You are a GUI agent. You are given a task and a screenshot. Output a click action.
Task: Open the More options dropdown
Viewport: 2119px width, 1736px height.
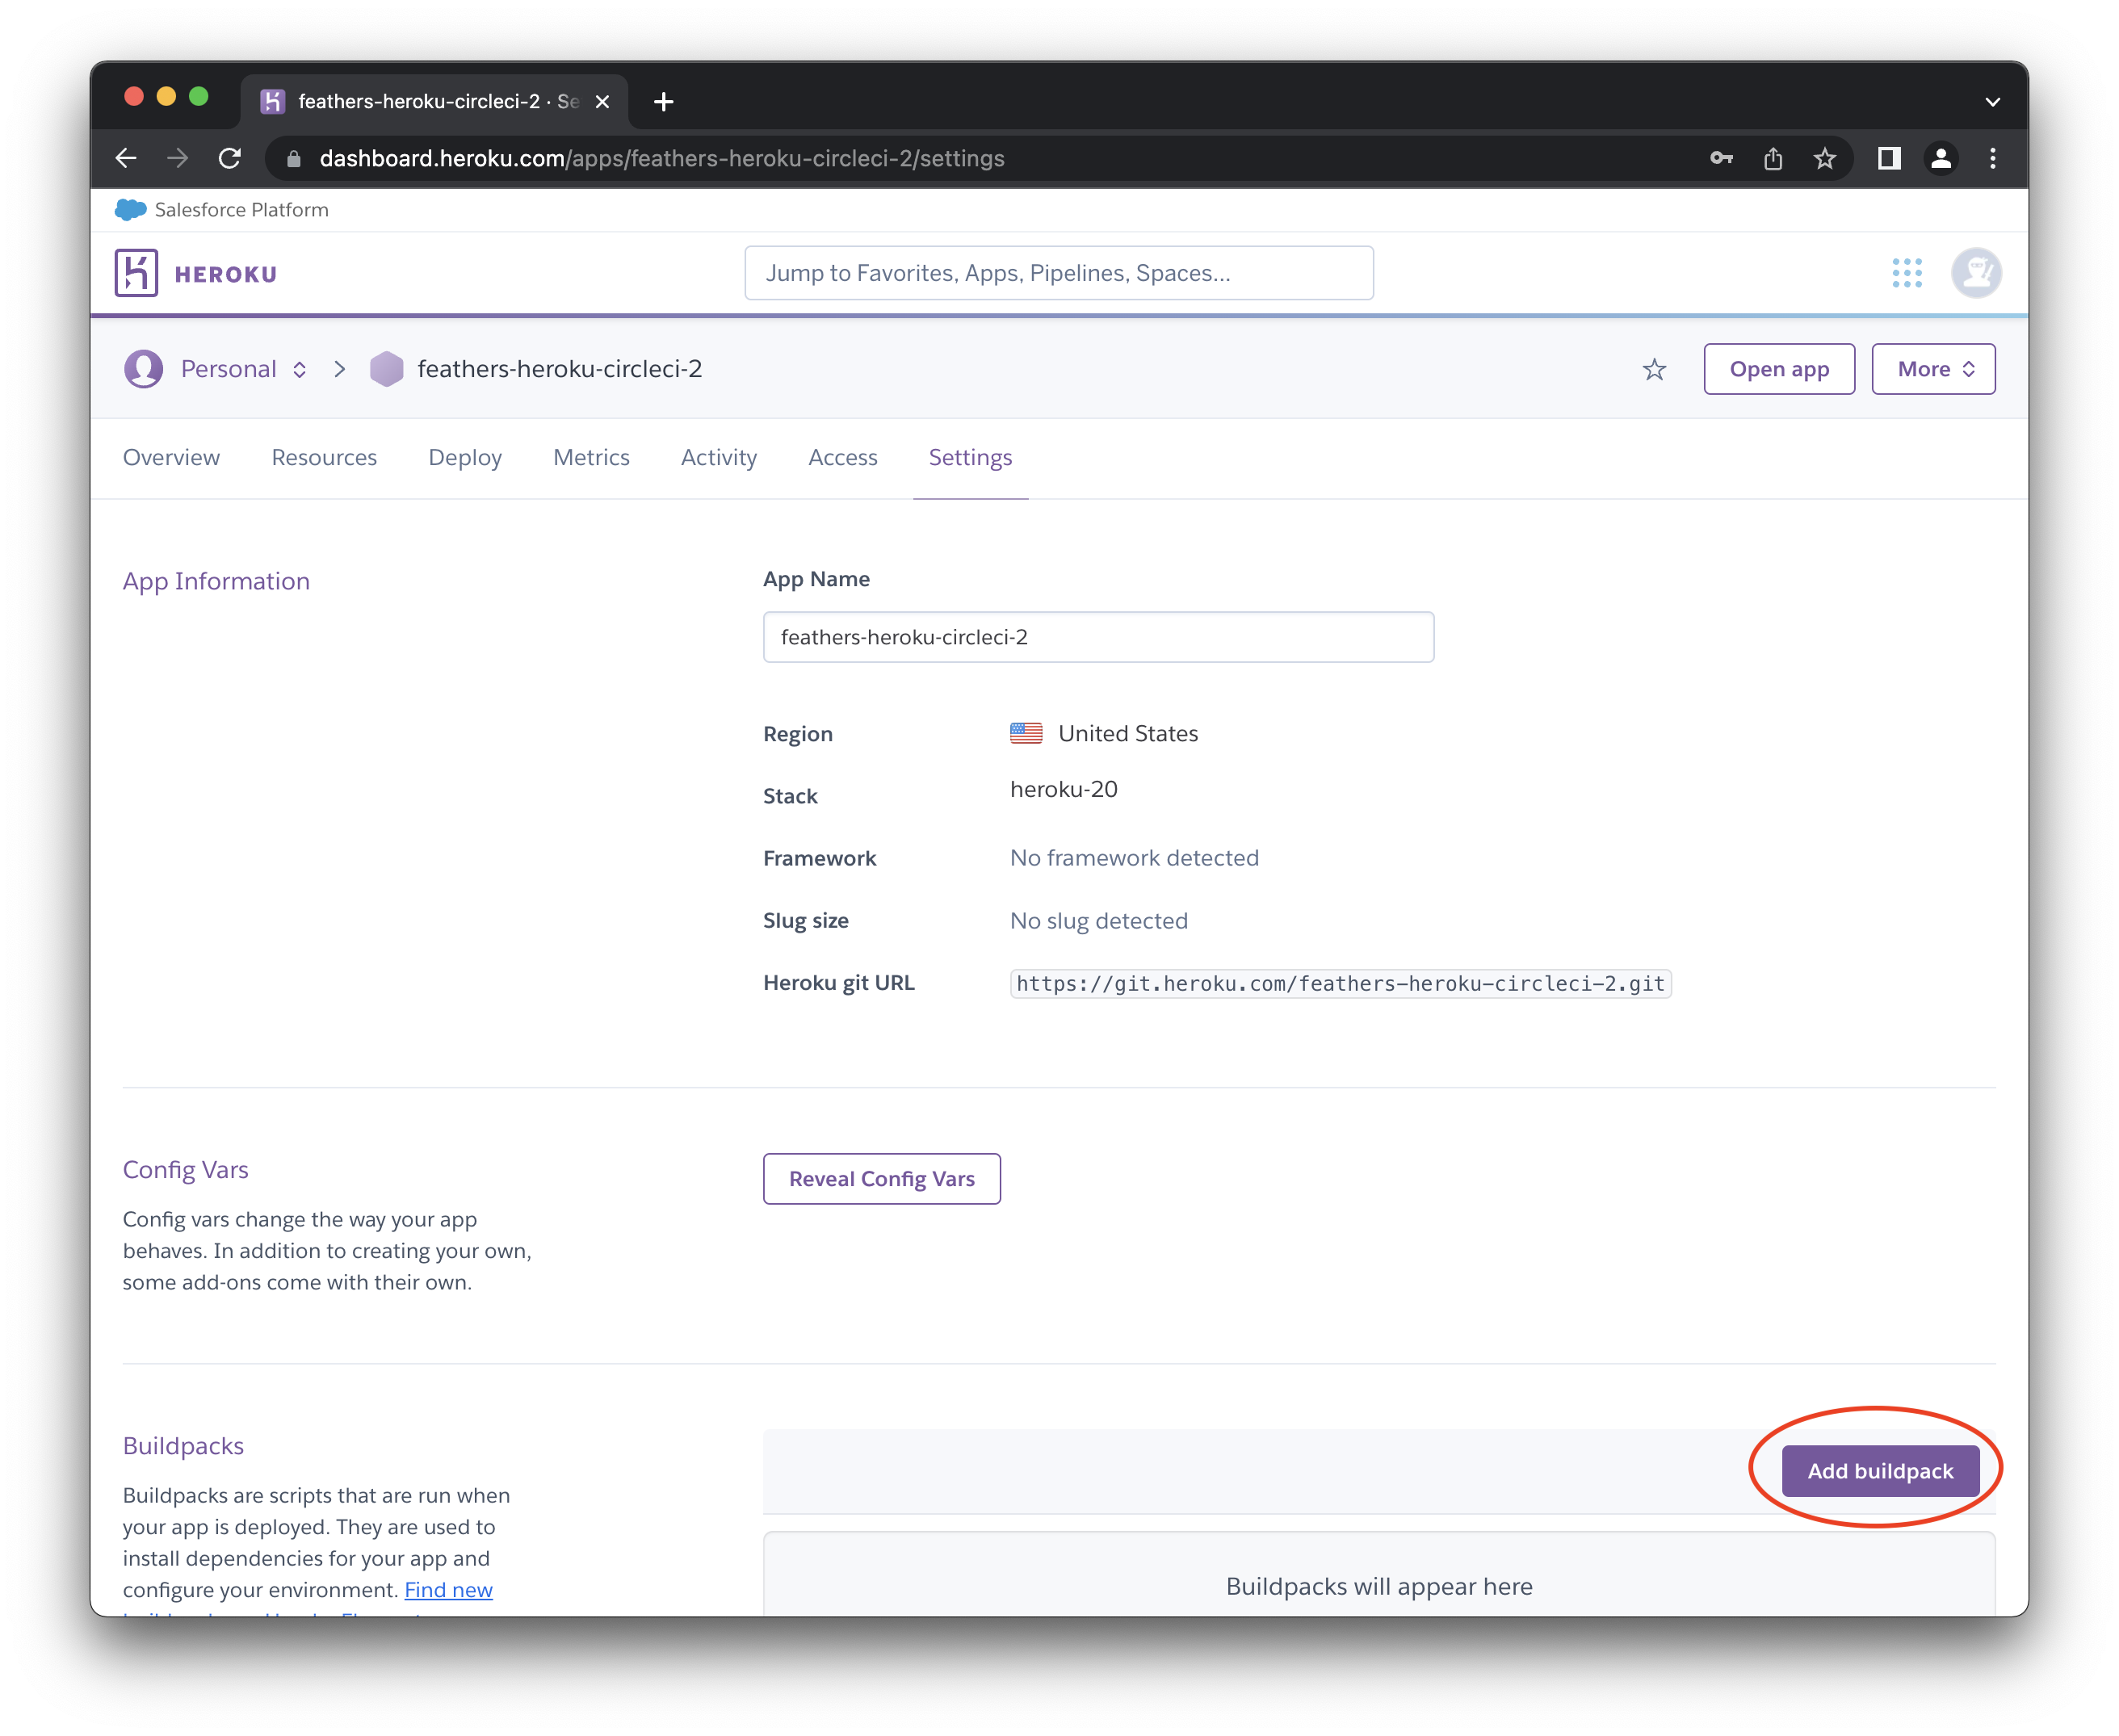pyautogui.click(x=1933, y=369)
